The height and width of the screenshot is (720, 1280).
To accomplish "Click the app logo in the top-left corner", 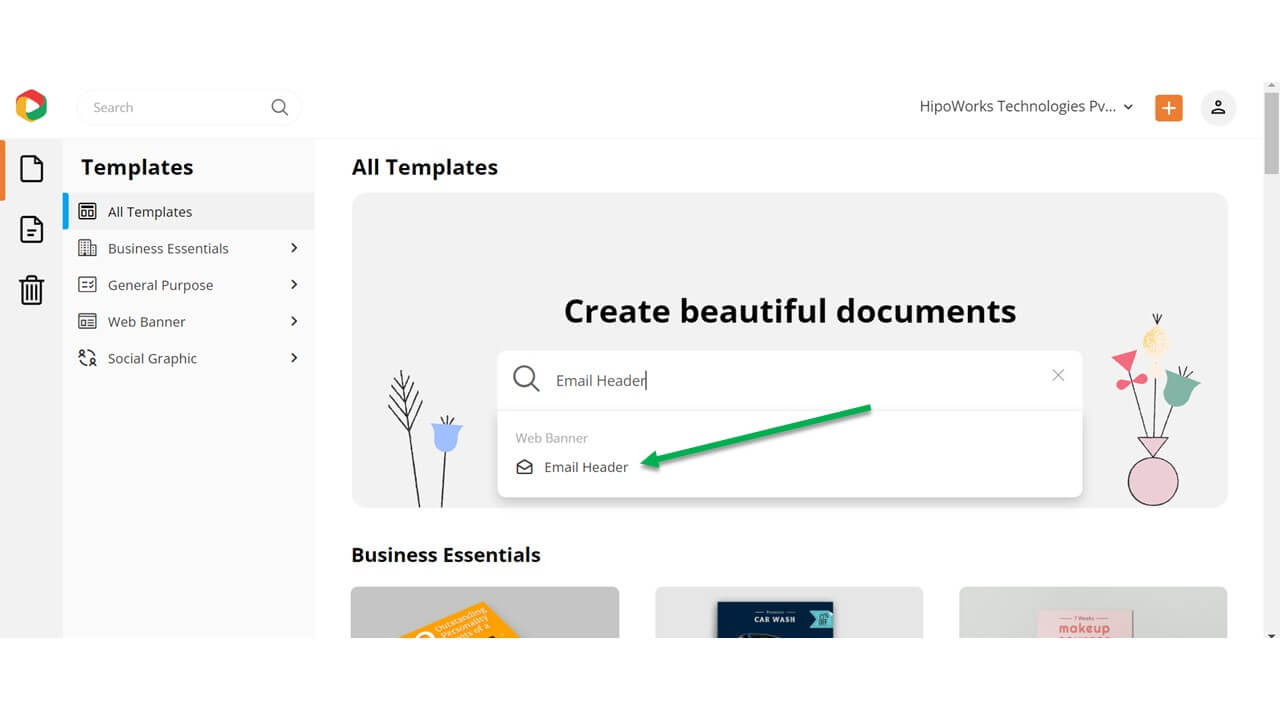I will (31, 104).
